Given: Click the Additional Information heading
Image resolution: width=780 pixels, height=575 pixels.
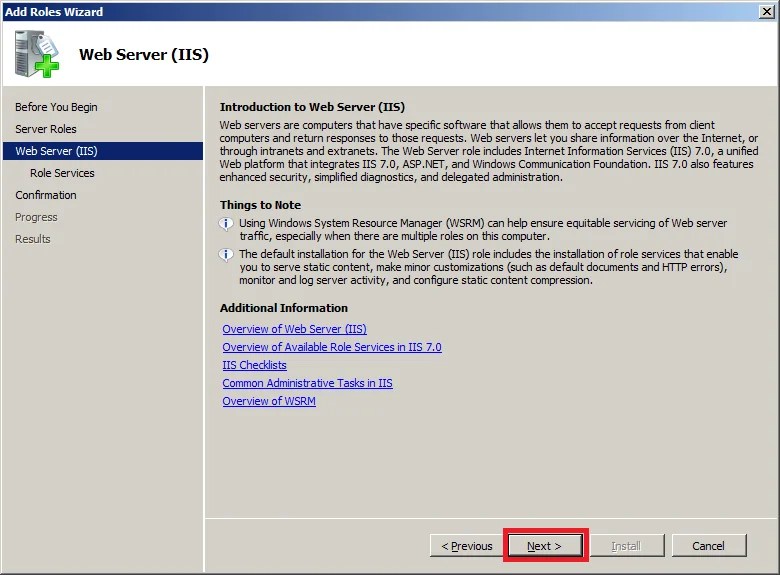Looking at the screenshot, I should tap(284, 308).
